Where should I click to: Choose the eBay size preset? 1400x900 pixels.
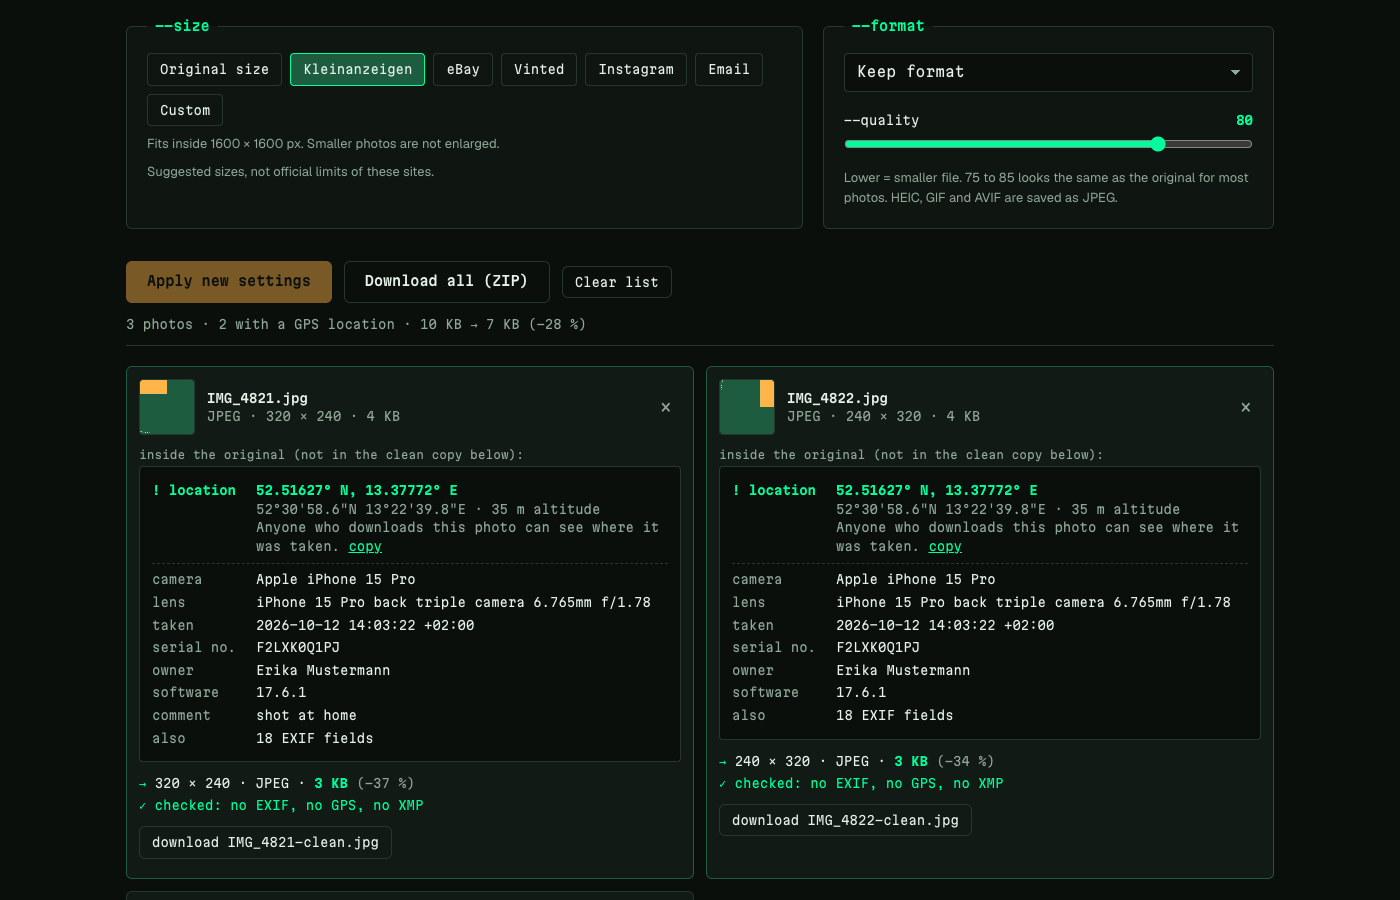[x=463, y=69]
